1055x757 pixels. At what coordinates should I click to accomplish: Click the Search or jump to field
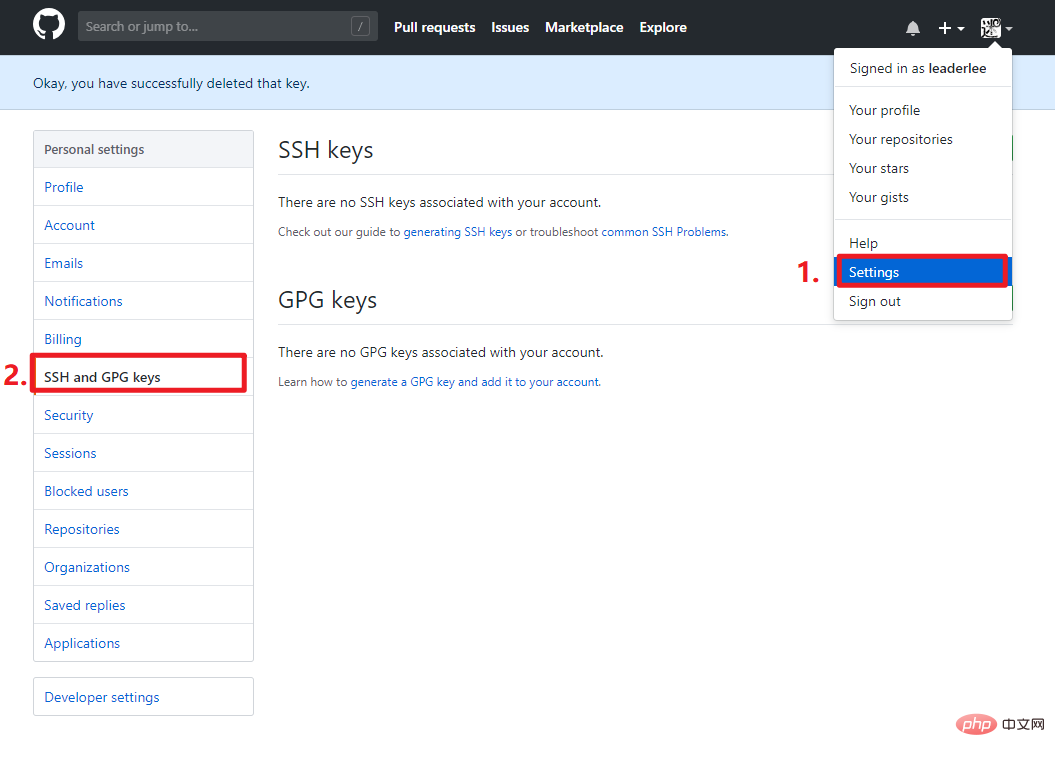[227, 26]
